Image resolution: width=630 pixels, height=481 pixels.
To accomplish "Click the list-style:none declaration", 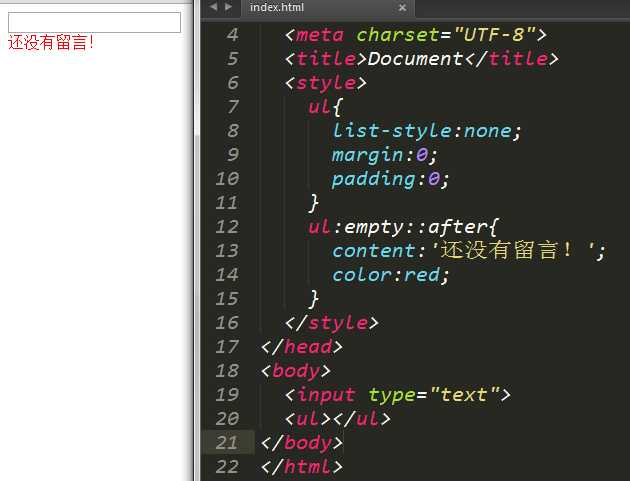I will coord(427,131).
